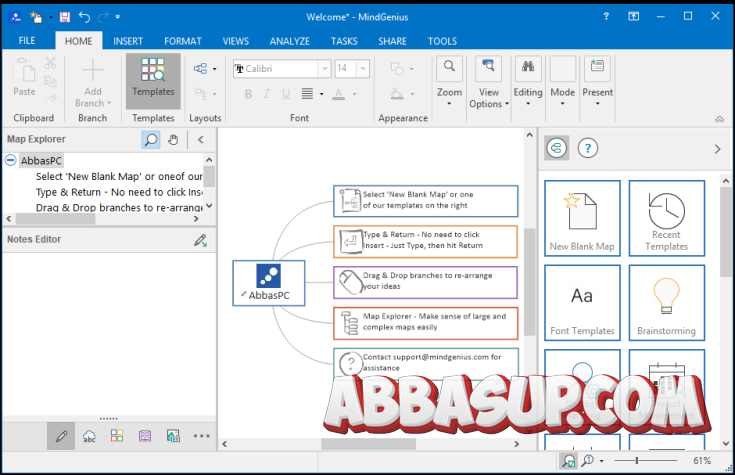Open the quick access toolbar customize dropdown
Viewport: 735px width, 475px height.
tap(118, 17)
